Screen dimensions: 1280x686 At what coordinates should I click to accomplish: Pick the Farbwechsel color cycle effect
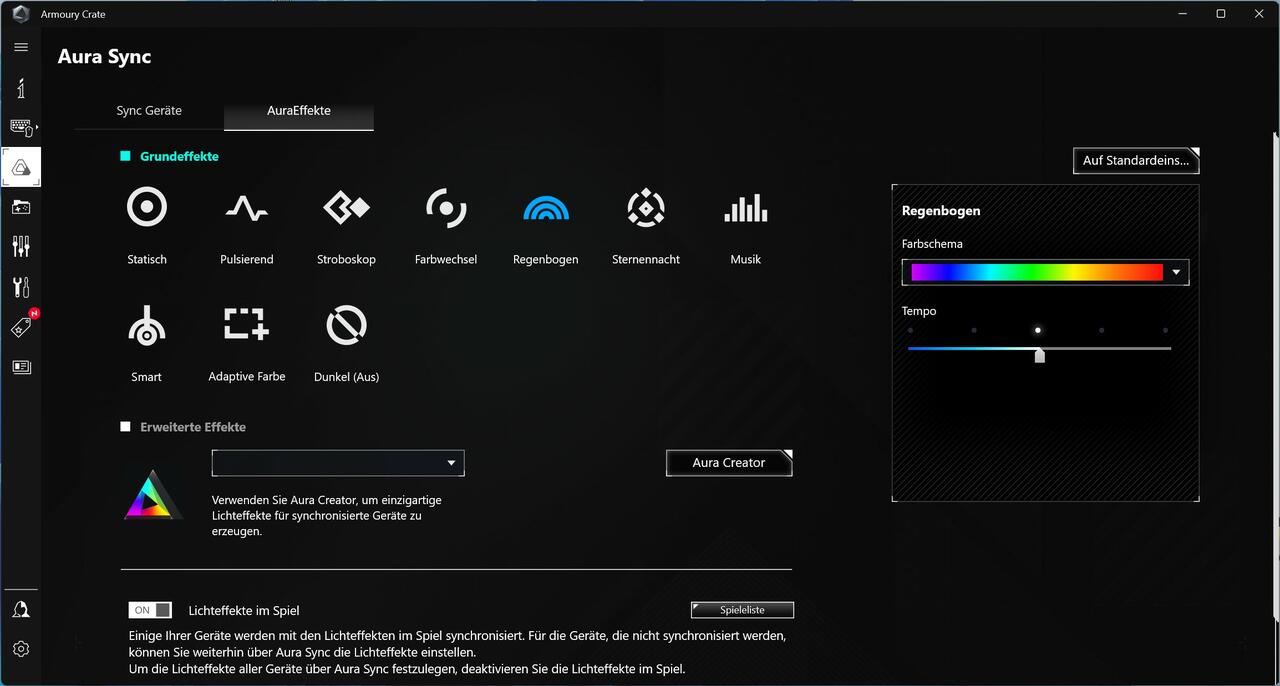(x=446, y=208)
